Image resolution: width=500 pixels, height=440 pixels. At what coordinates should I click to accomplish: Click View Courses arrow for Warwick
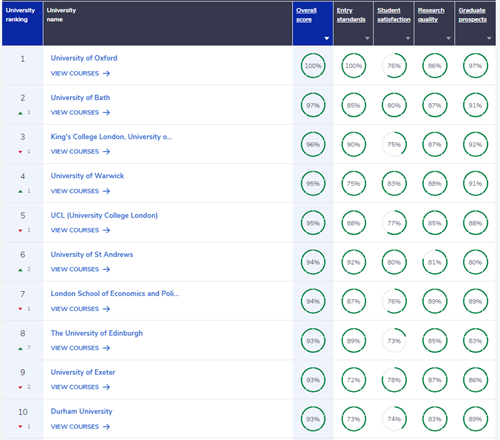106,191
